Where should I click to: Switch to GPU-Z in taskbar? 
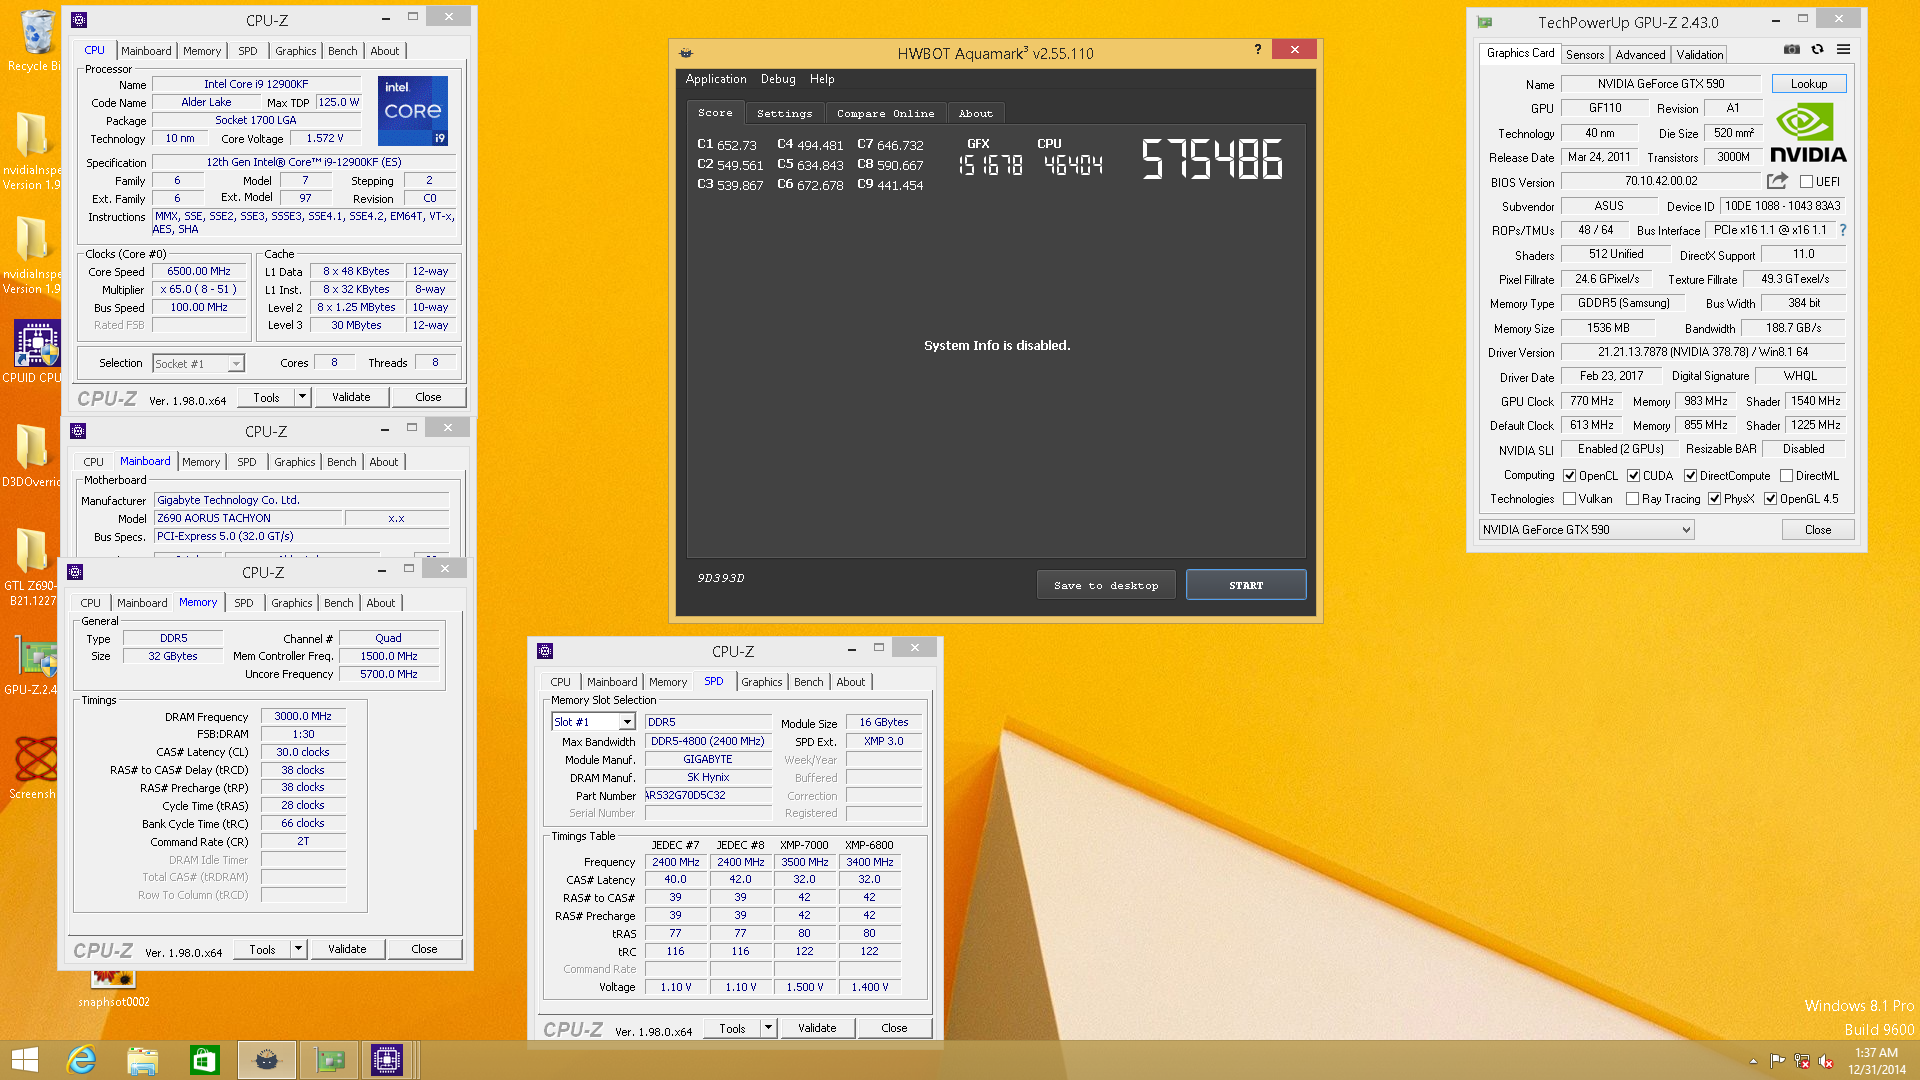tap(329, 1060)
